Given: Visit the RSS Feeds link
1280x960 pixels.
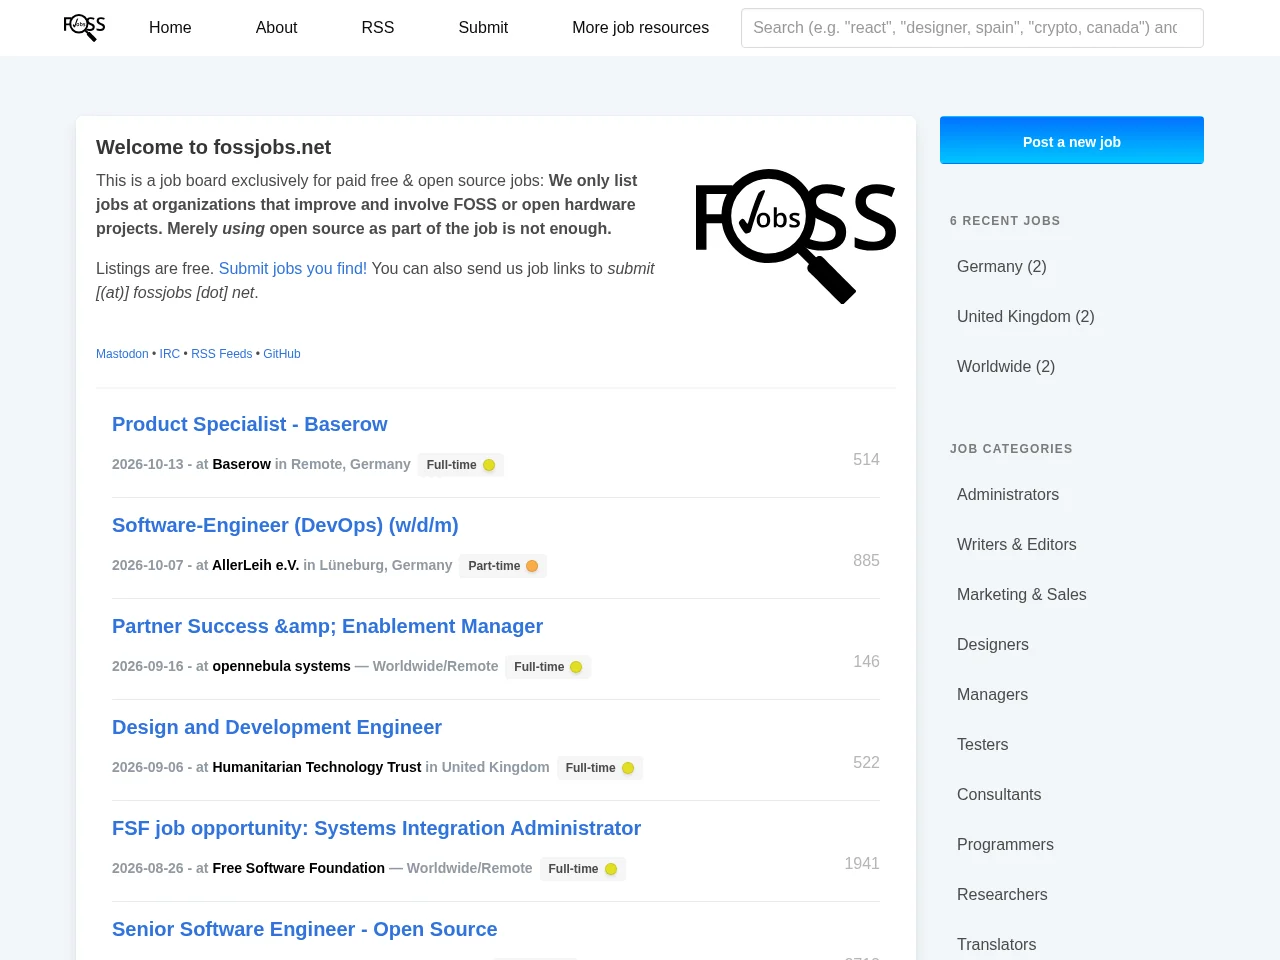Looking at the screenshot, I should (222, 354).
